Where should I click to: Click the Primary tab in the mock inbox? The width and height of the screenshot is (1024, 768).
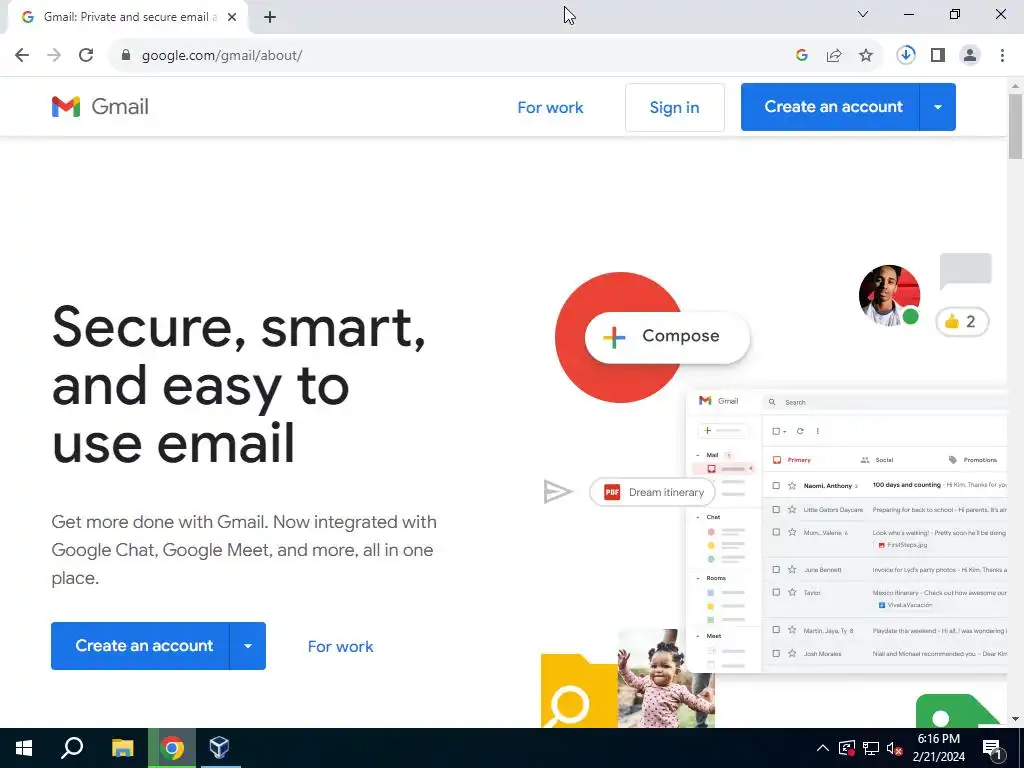(792, 460)
